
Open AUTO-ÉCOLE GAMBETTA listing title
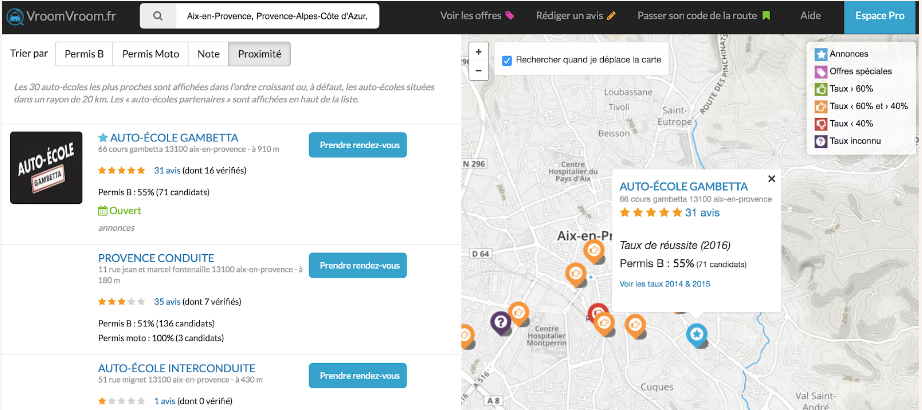pos(174,138)
